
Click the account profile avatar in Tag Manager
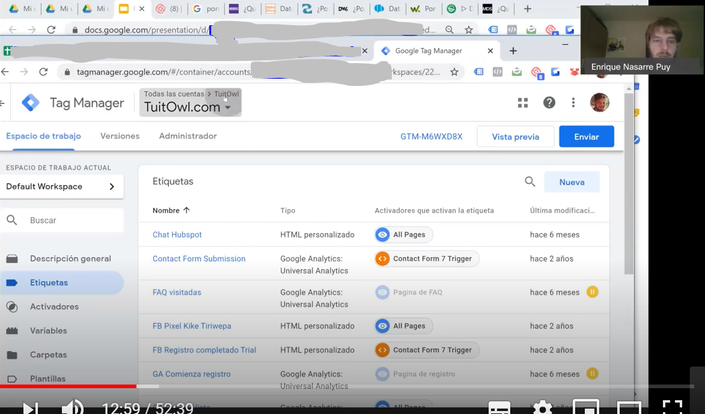pos(599,103)
